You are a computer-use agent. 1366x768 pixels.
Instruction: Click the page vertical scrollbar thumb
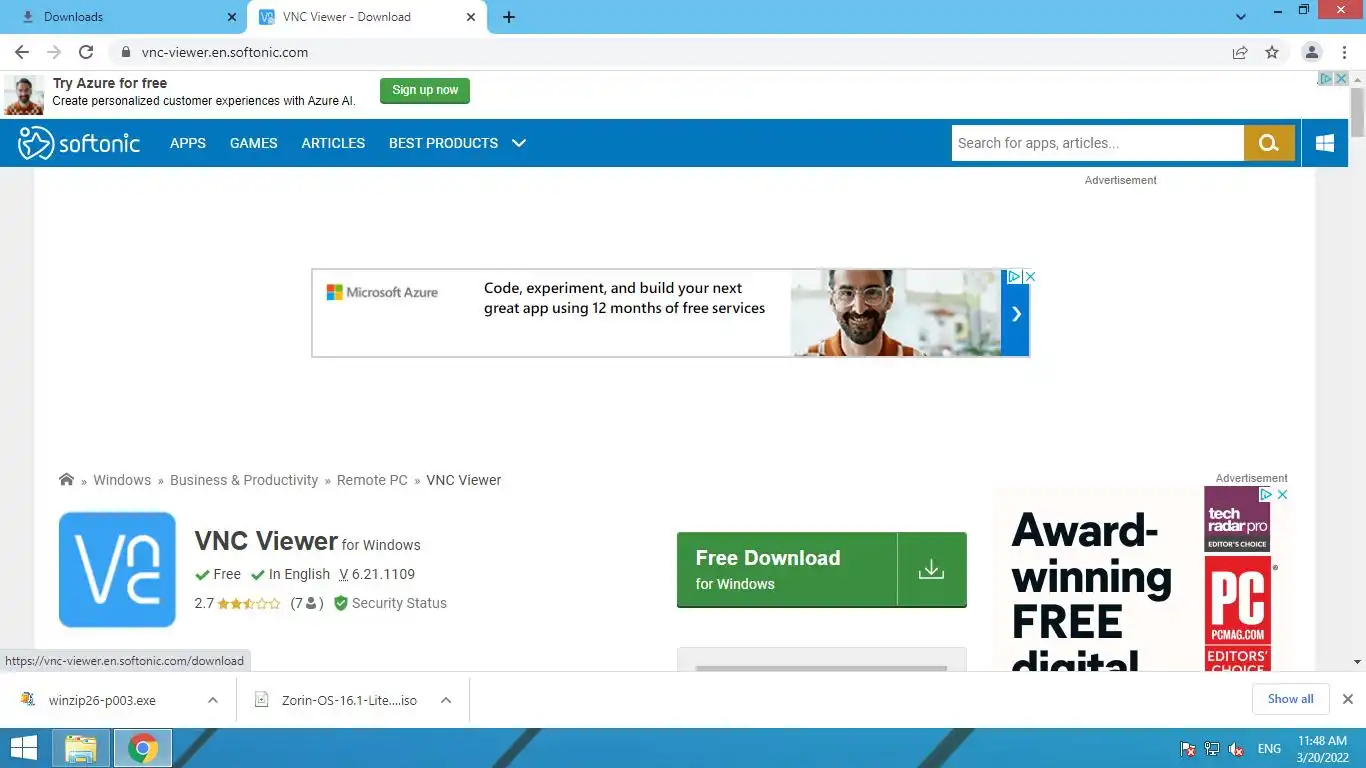click(x=1357, y=112)
